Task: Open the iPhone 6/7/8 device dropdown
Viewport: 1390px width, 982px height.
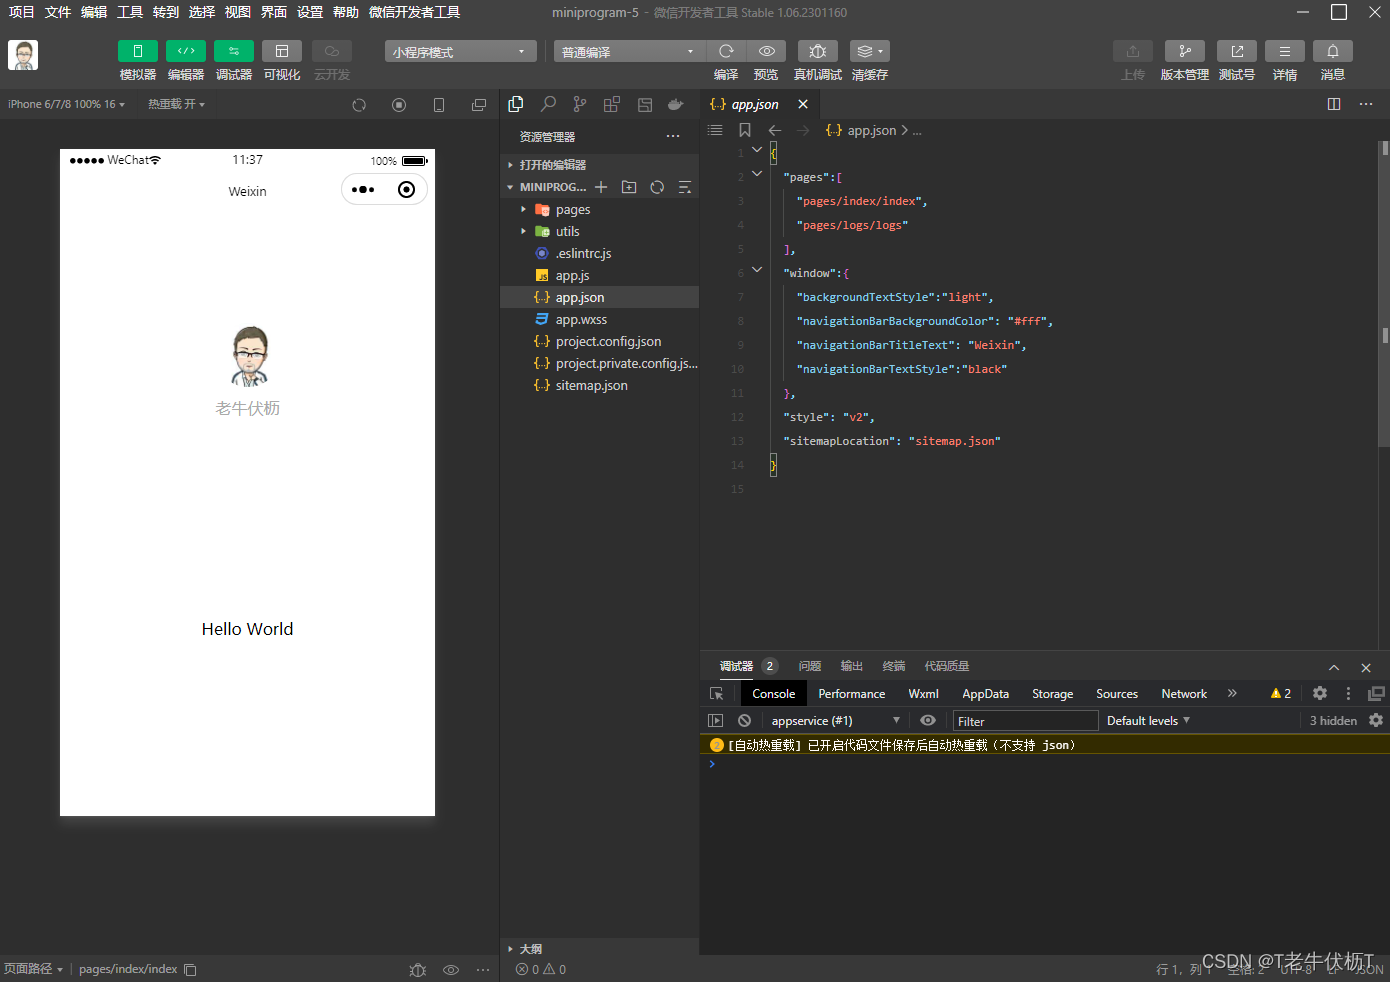Action: 66,104
